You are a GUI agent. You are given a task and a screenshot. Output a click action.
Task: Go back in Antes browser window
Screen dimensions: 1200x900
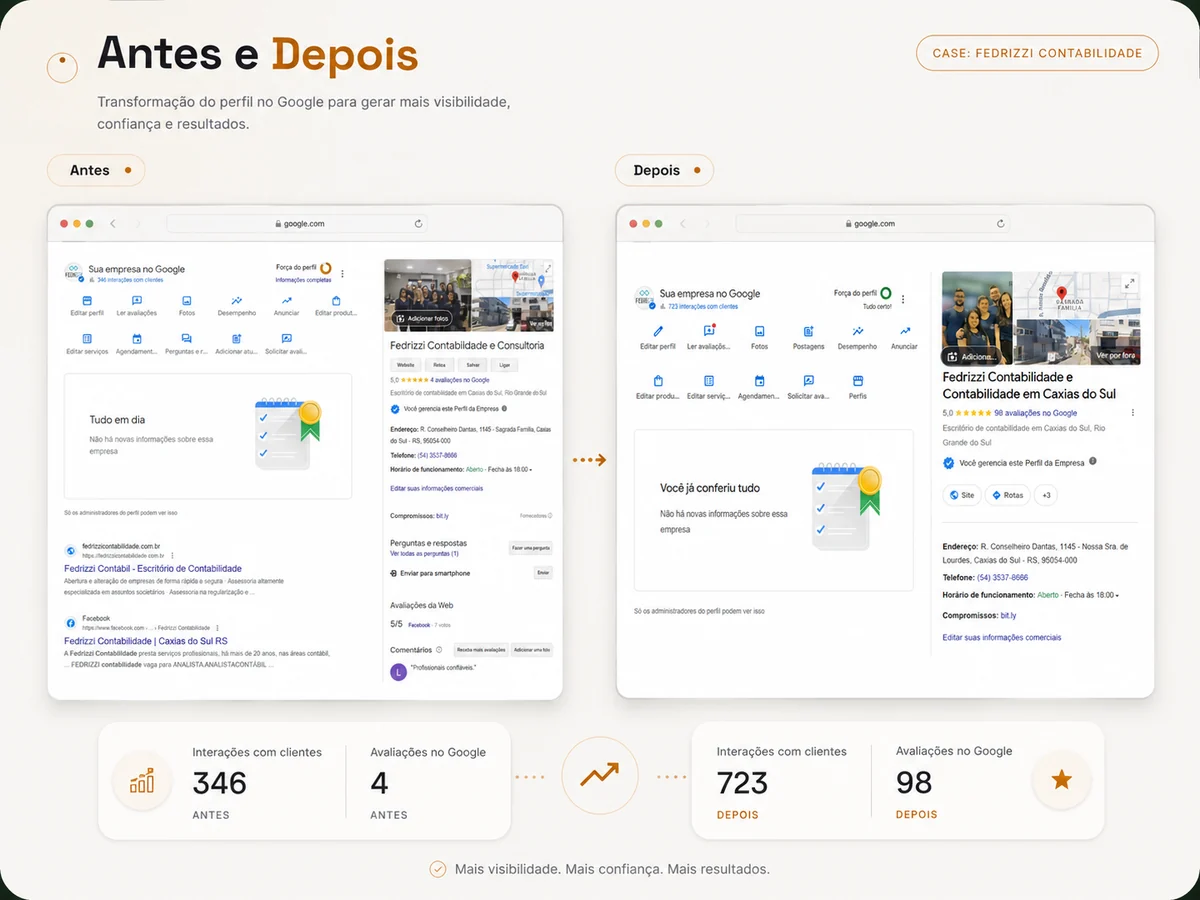point(113,224)
